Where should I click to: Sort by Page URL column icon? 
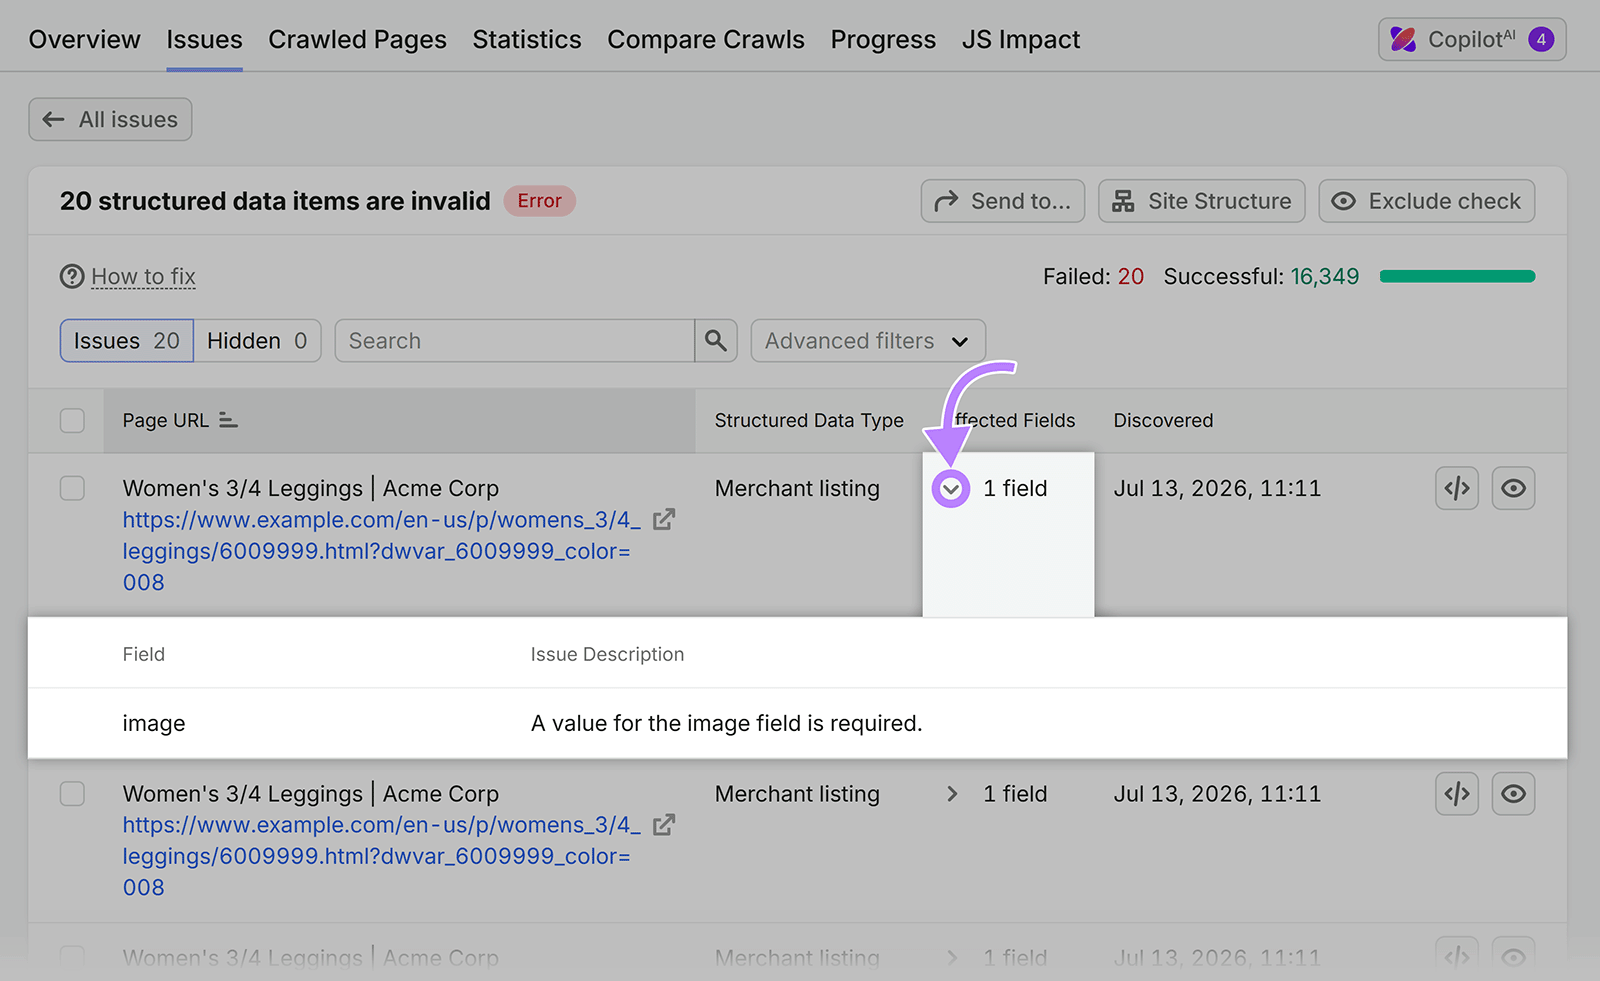[228, 420]
